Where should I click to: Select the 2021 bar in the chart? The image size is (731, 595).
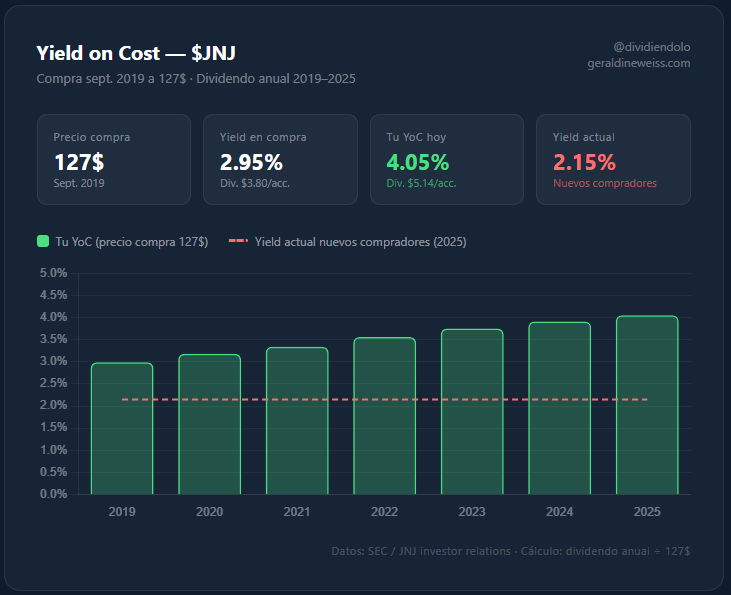(297, 421)
